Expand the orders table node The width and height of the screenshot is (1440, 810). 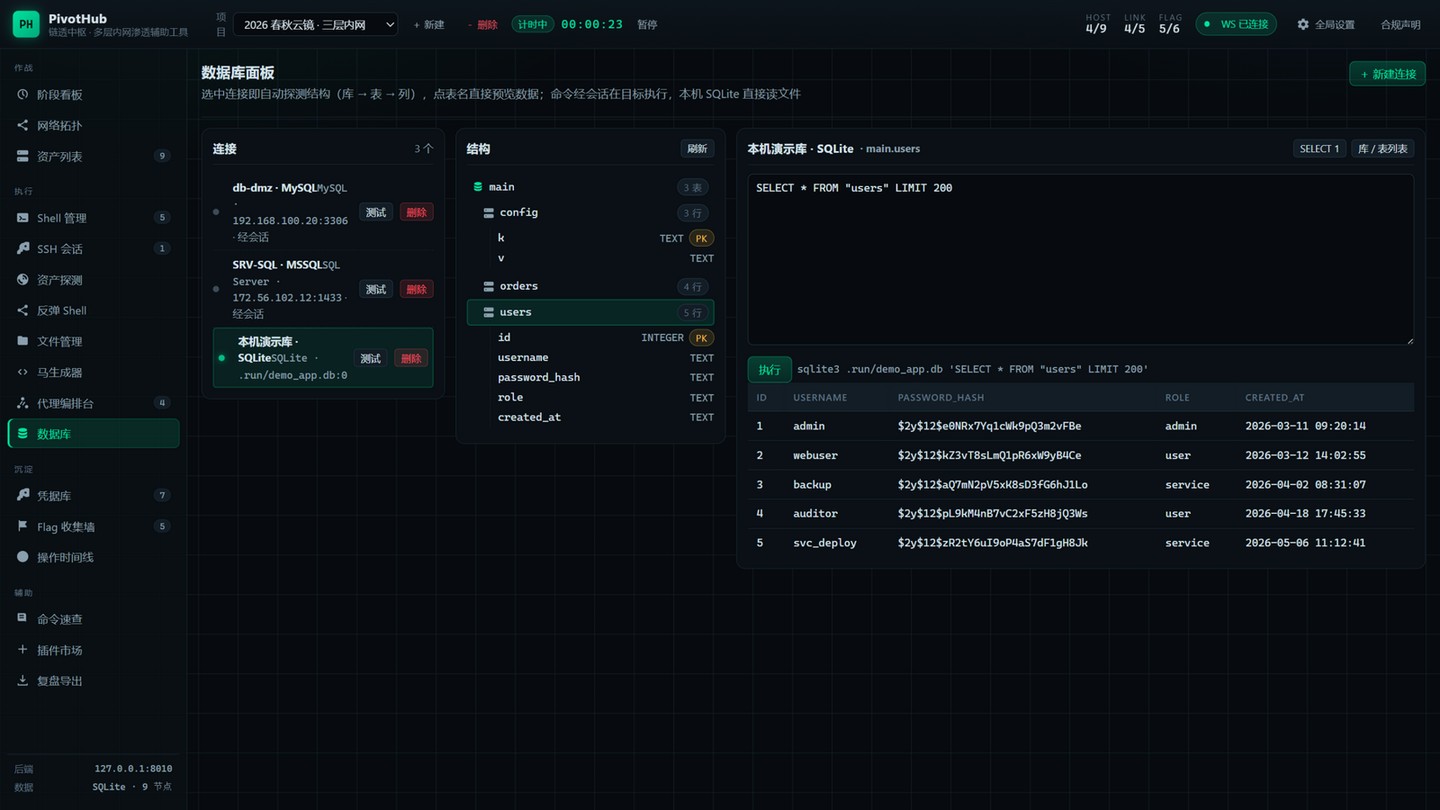pos(590,286)
